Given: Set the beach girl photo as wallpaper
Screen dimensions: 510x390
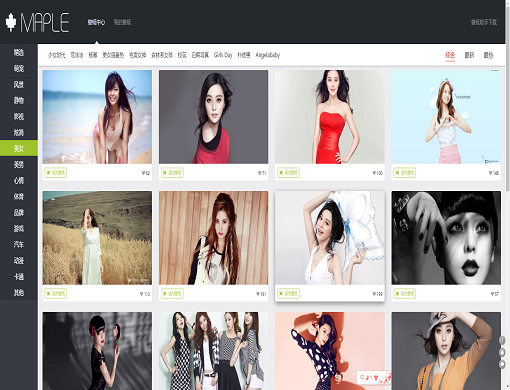Looking at the screenshot, I should click(56, 173).
